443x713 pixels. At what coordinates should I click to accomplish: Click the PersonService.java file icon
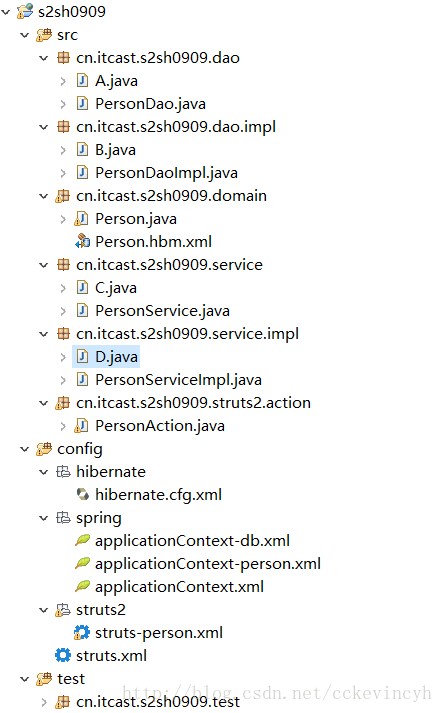82,311
